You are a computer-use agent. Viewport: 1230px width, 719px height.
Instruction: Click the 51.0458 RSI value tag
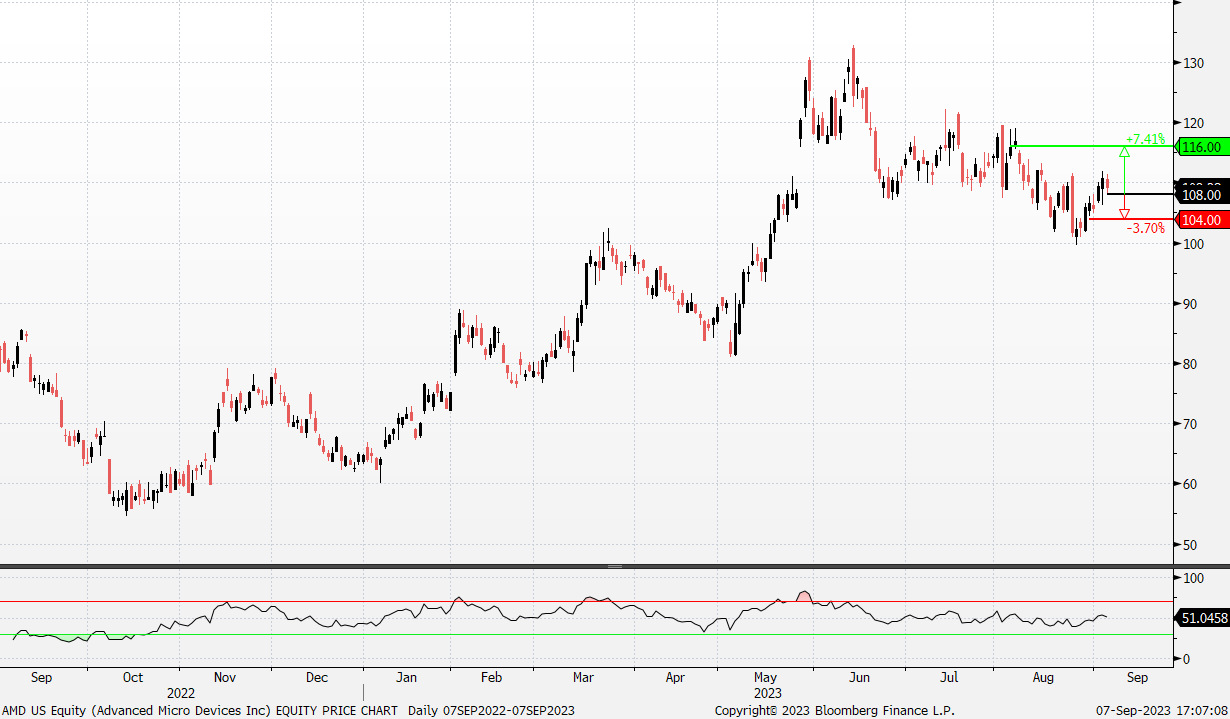pos(1203,619)
